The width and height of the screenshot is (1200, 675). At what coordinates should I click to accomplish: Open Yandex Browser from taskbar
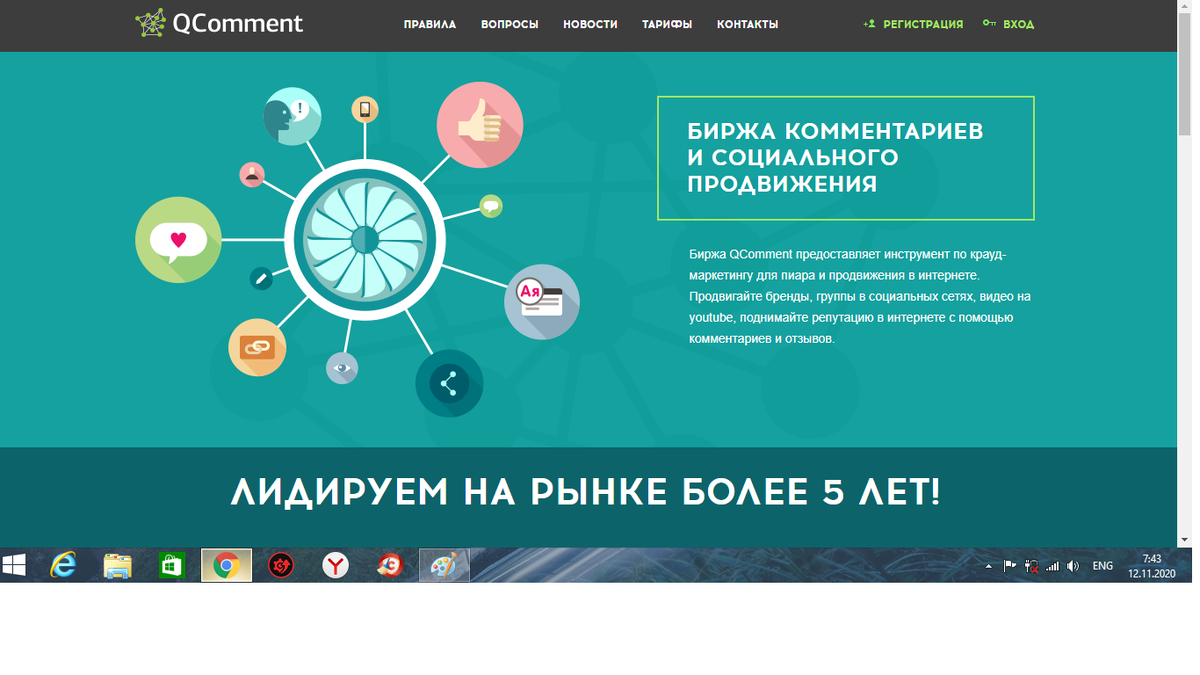[x=335, y=566]
